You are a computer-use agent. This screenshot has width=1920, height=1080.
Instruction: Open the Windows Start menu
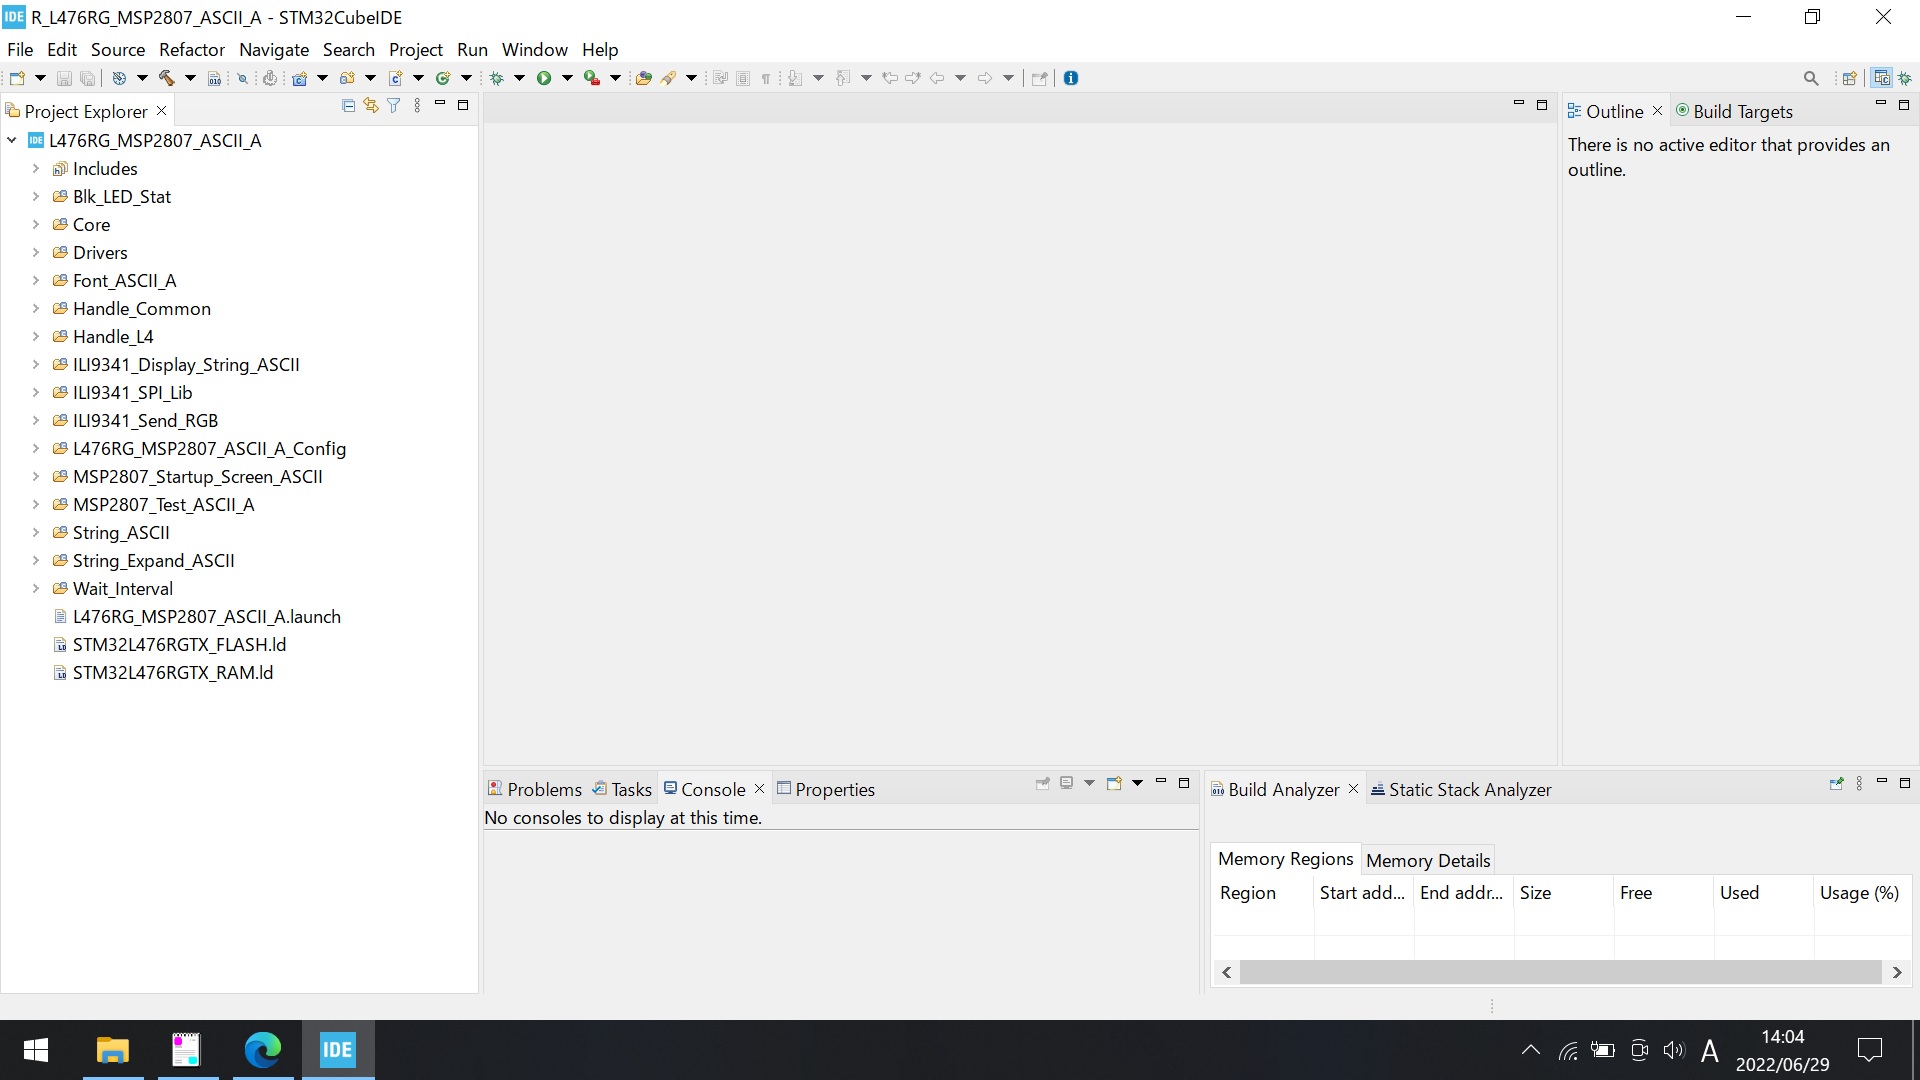[x=36, y=1050]
